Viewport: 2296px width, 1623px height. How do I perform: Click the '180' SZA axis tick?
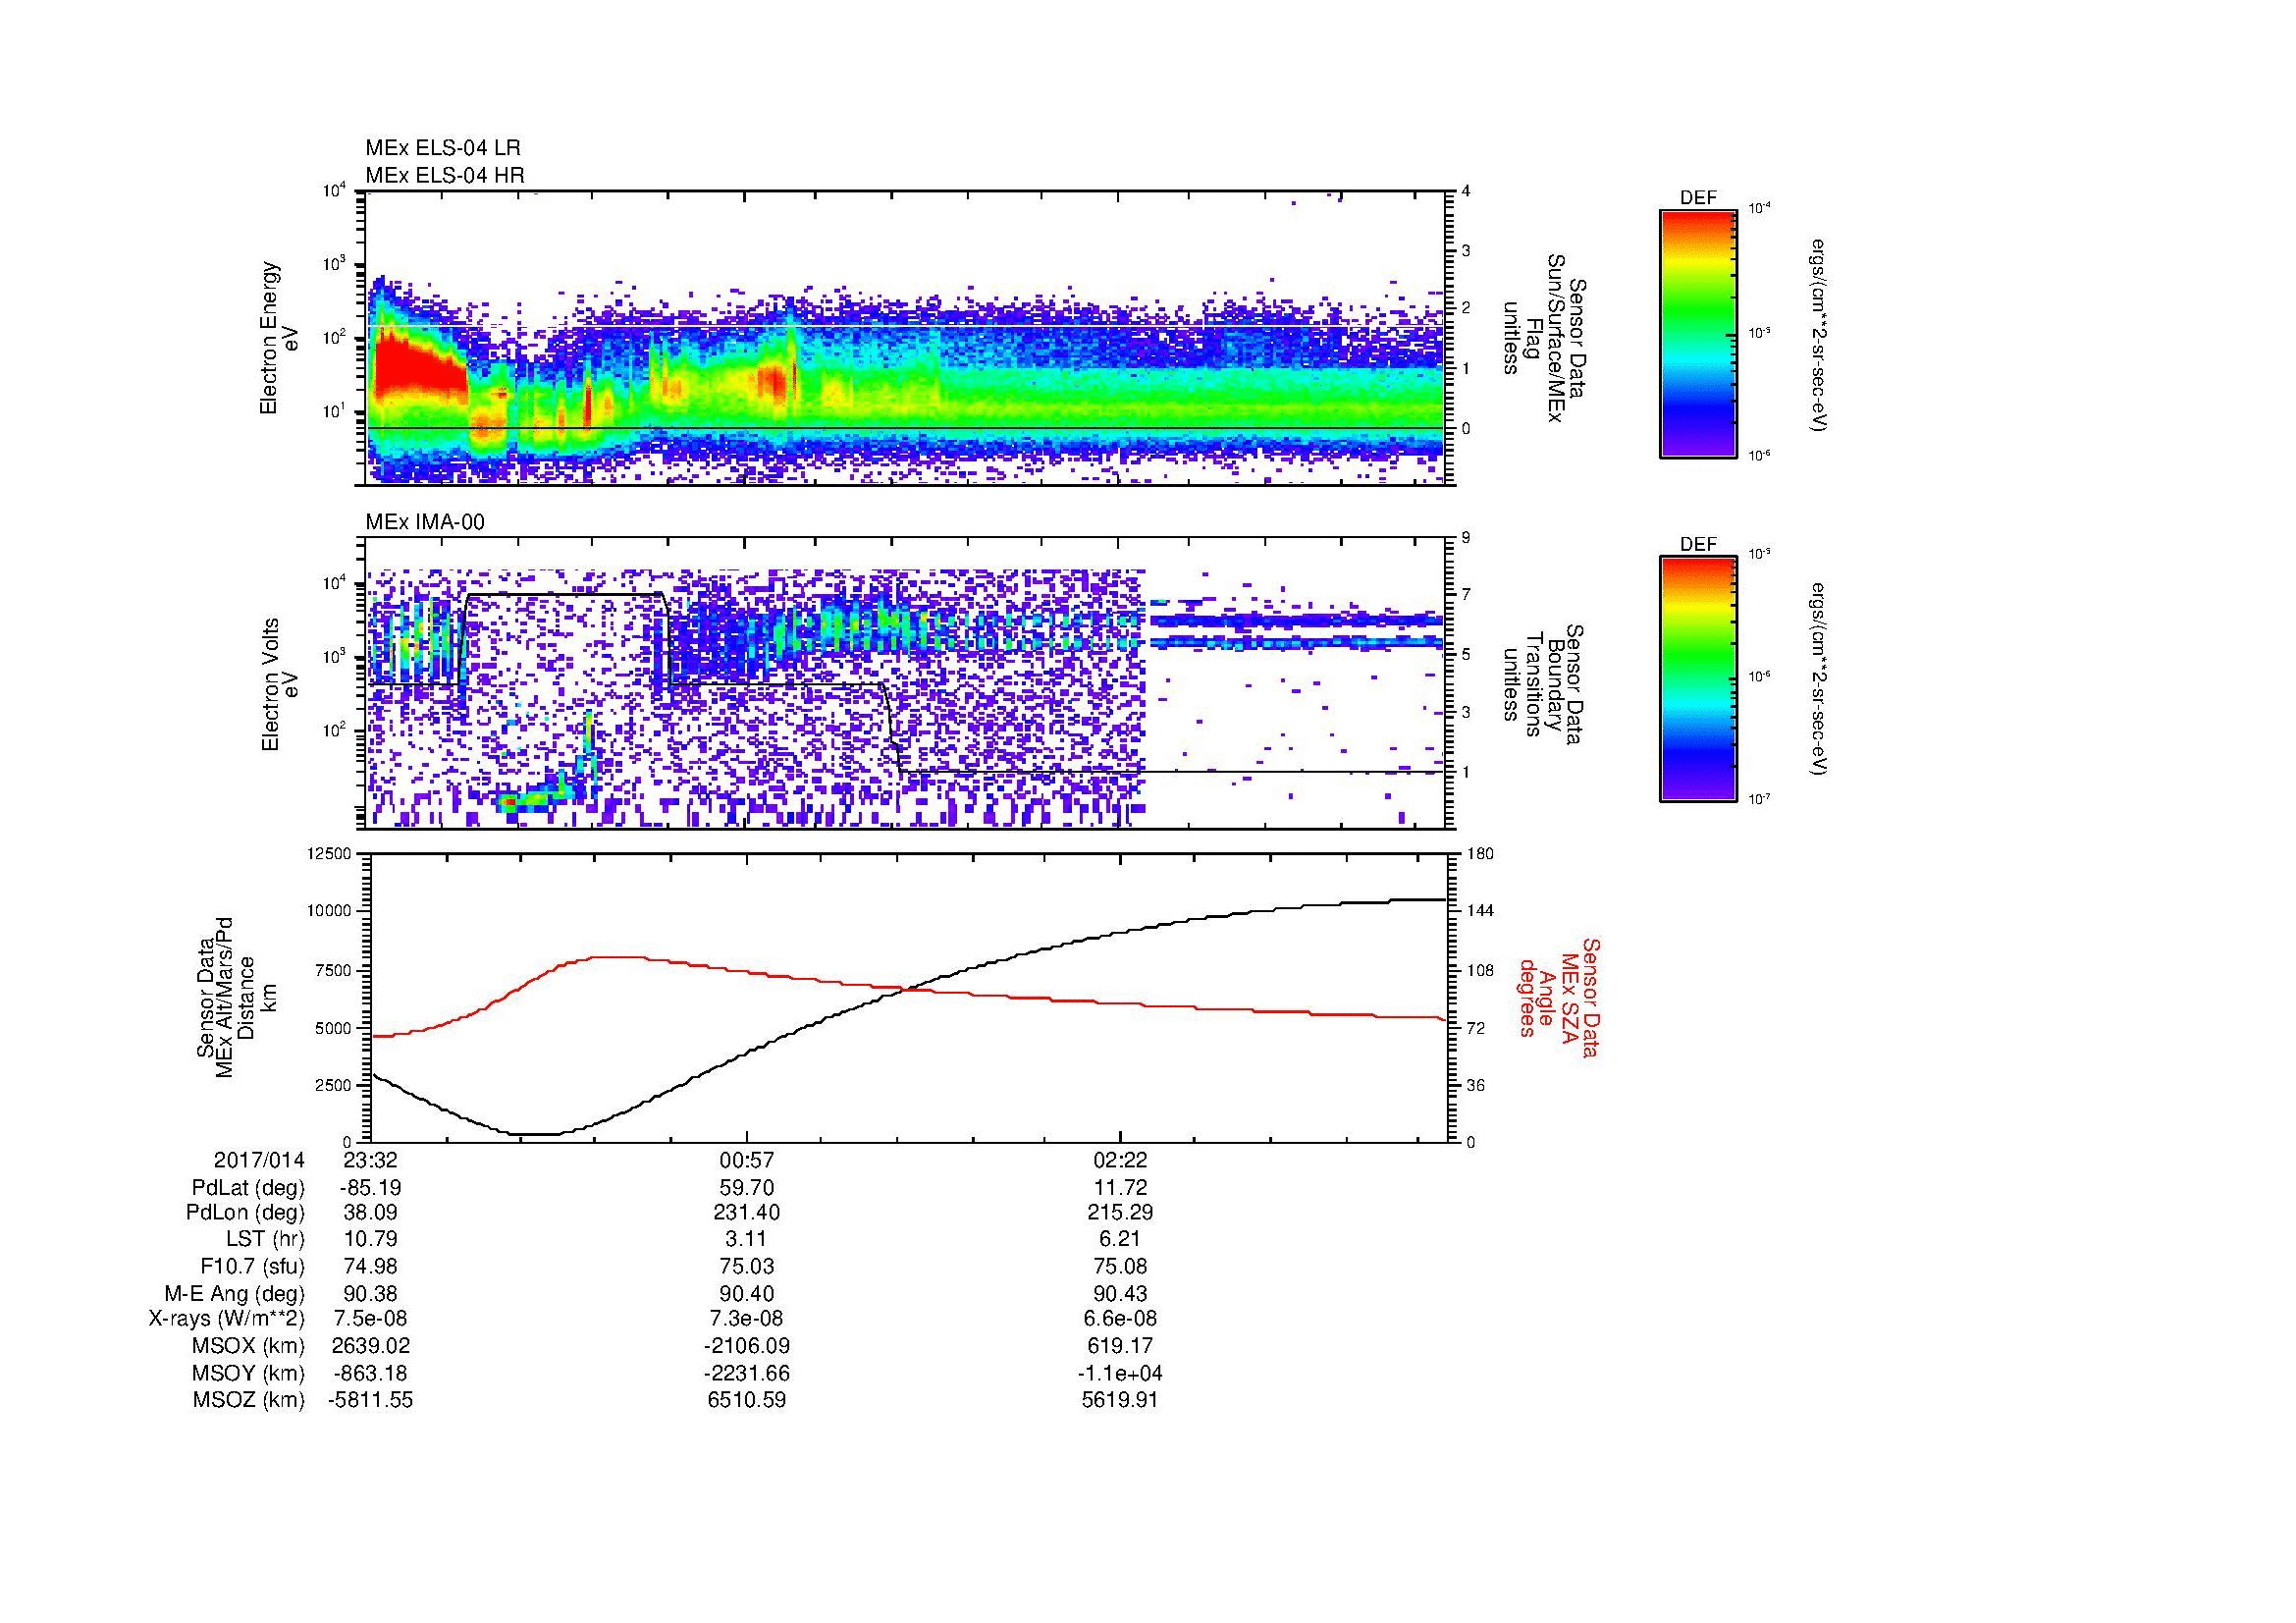click(x=1480, y=853)
